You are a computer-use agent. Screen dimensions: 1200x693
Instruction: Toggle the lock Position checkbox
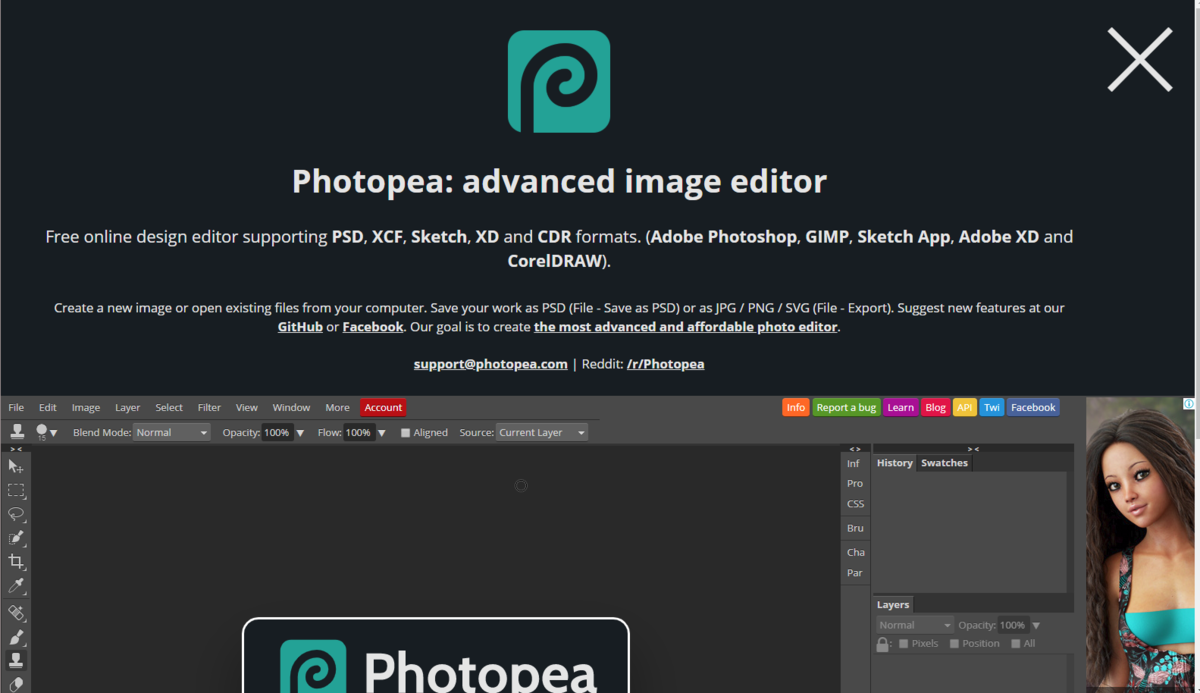click(x=954, y=644)
